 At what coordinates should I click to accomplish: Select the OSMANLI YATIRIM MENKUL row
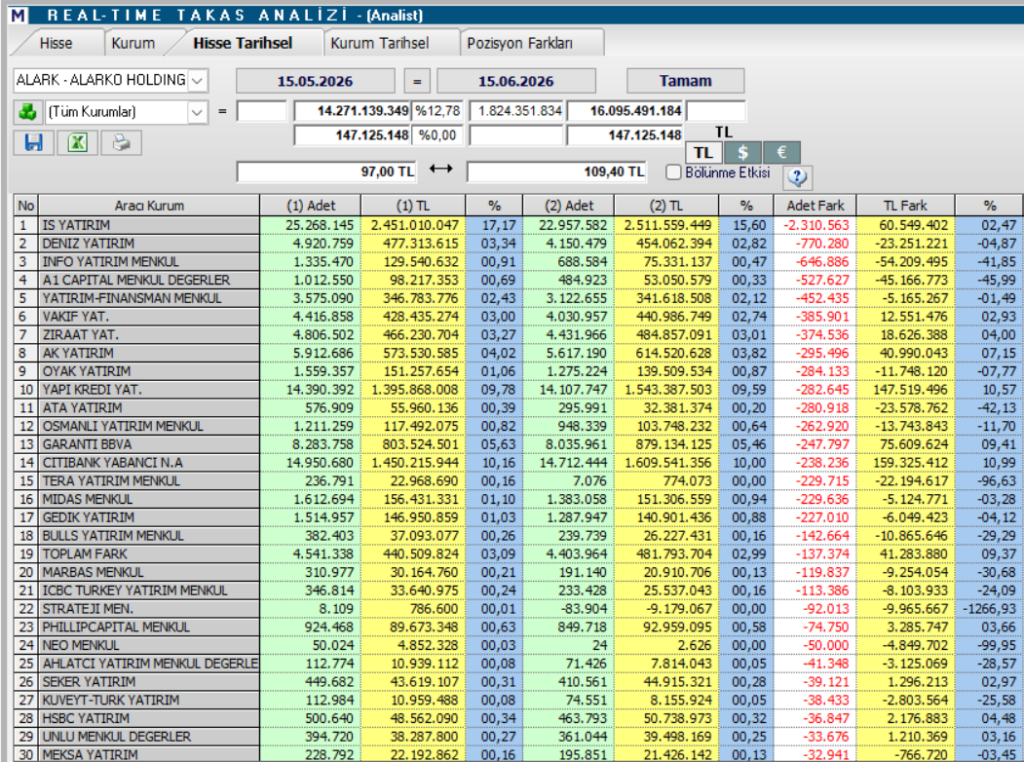point(519,426)
